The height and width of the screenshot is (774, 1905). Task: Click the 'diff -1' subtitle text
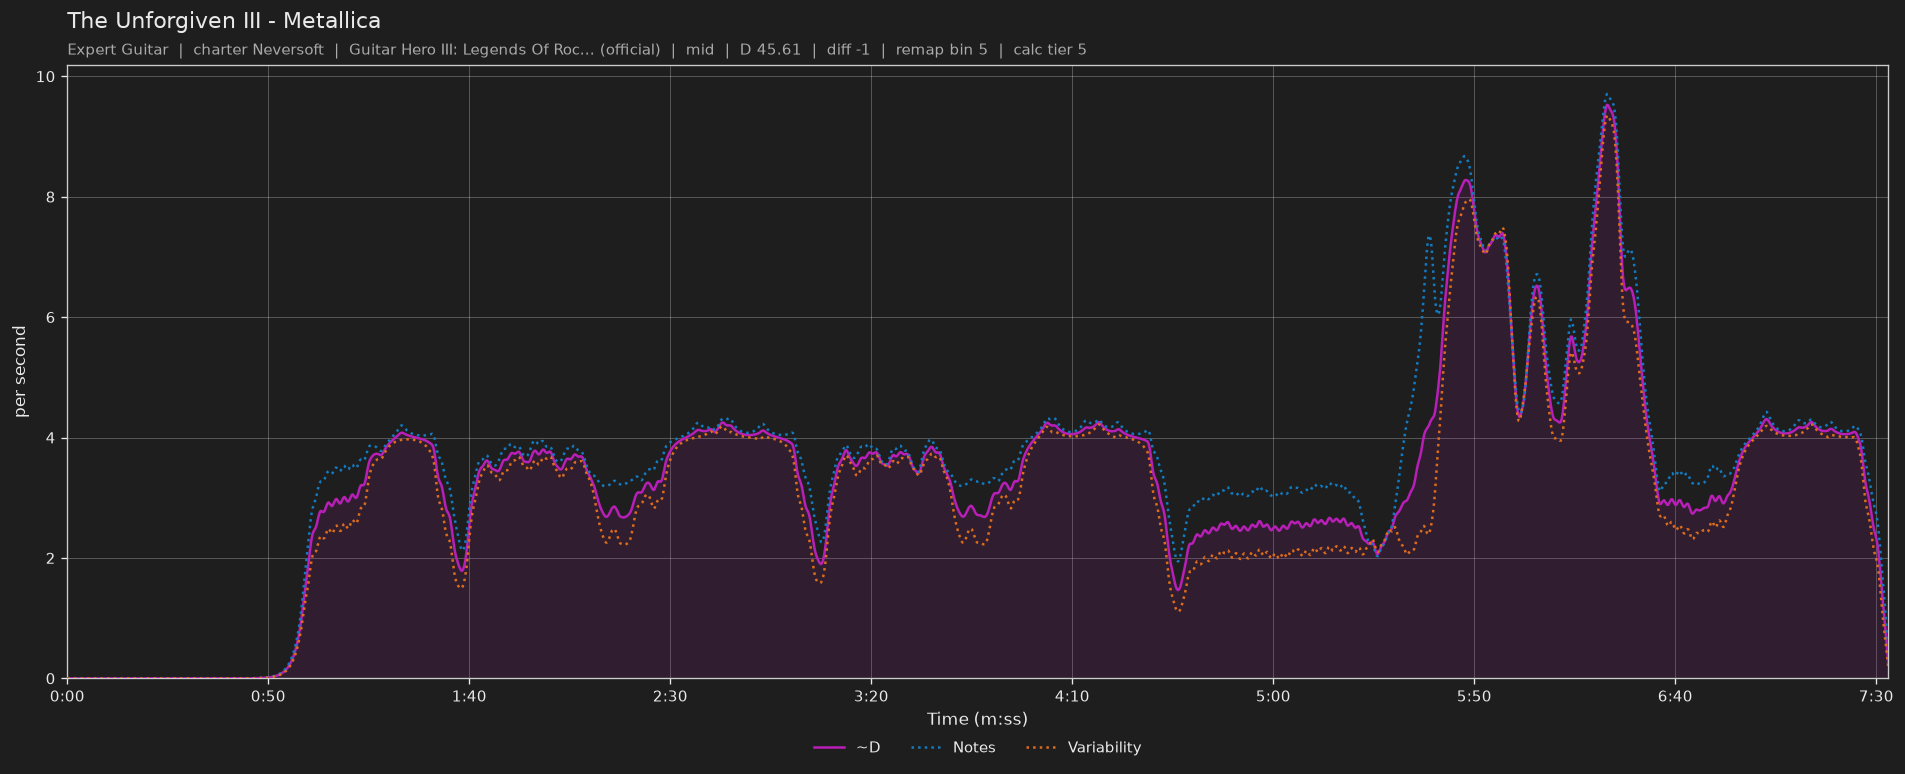click(x=848, y=50)
